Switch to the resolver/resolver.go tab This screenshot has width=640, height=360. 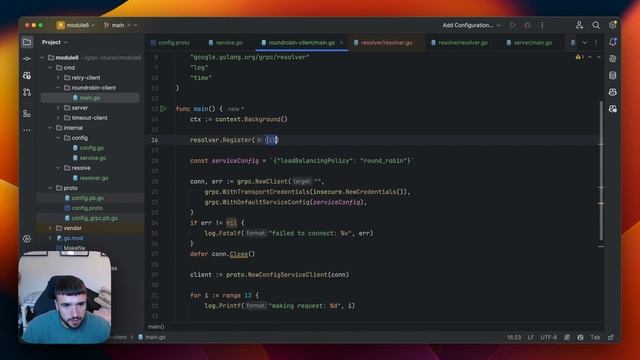[383, 42]
